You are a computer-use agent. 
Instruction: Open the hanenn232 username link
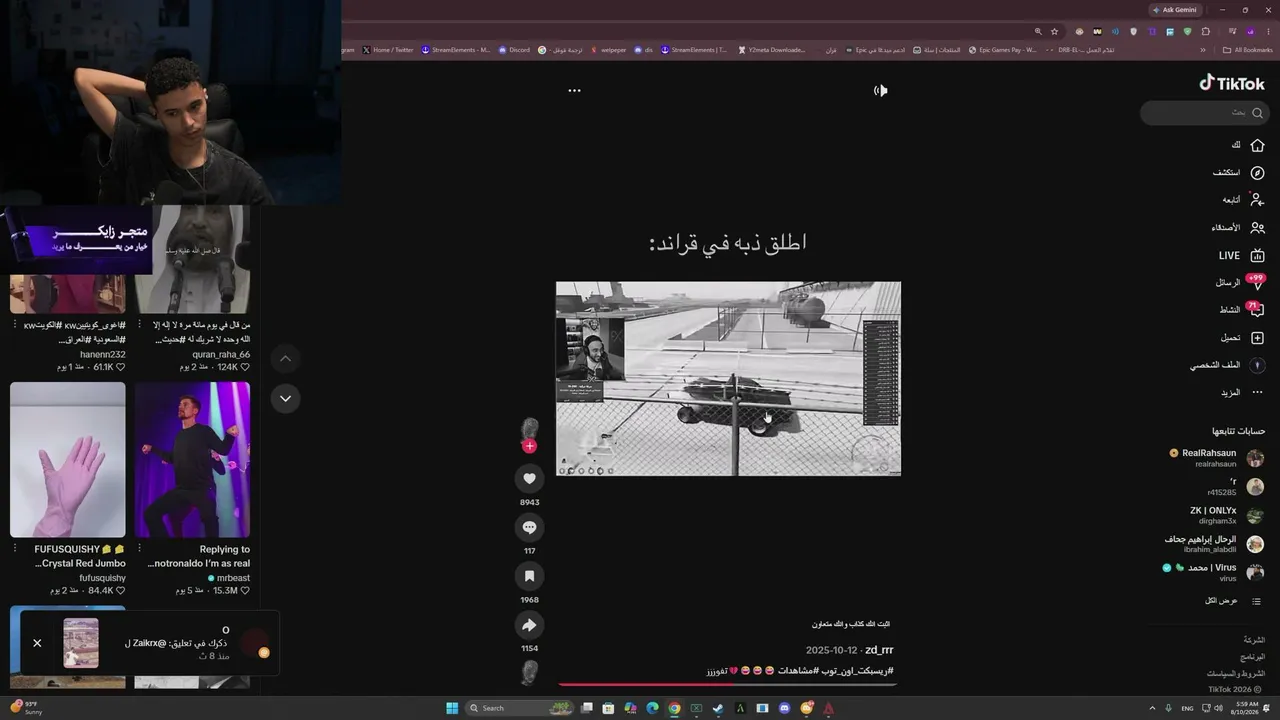[103, 354]
